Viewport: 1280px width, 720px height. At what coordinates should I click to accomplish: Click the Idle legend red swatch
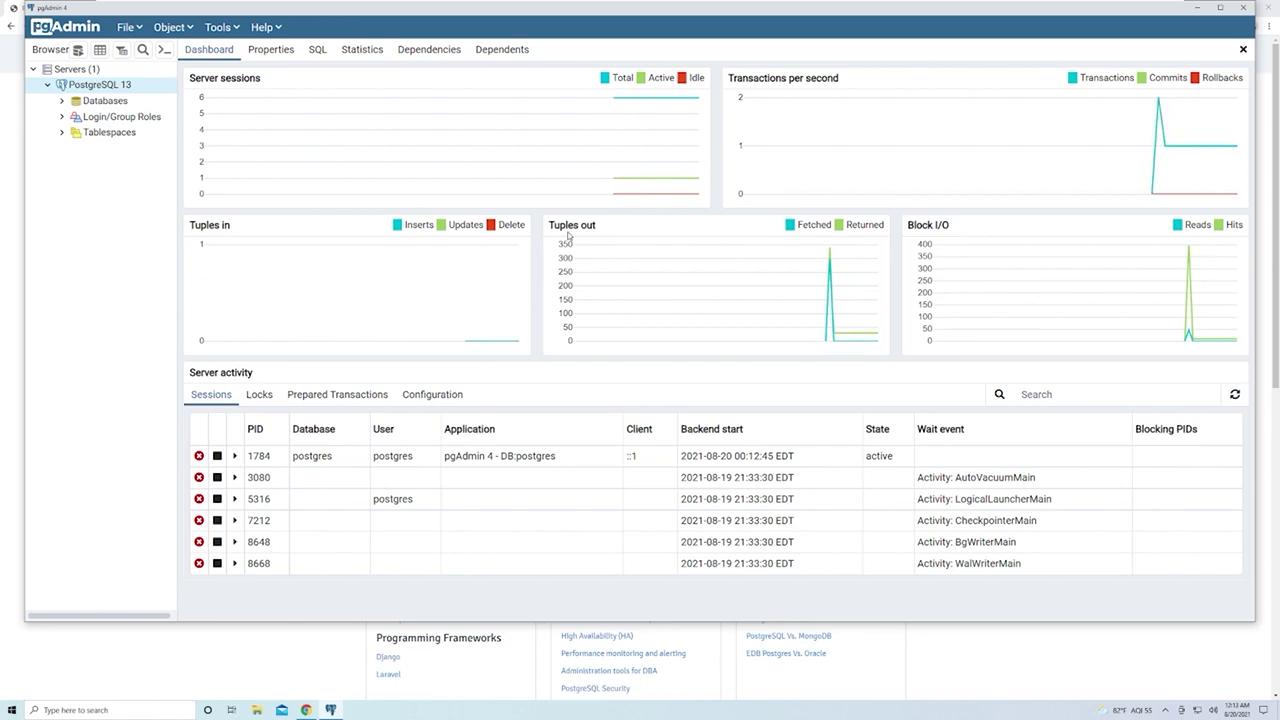[682, 78]
